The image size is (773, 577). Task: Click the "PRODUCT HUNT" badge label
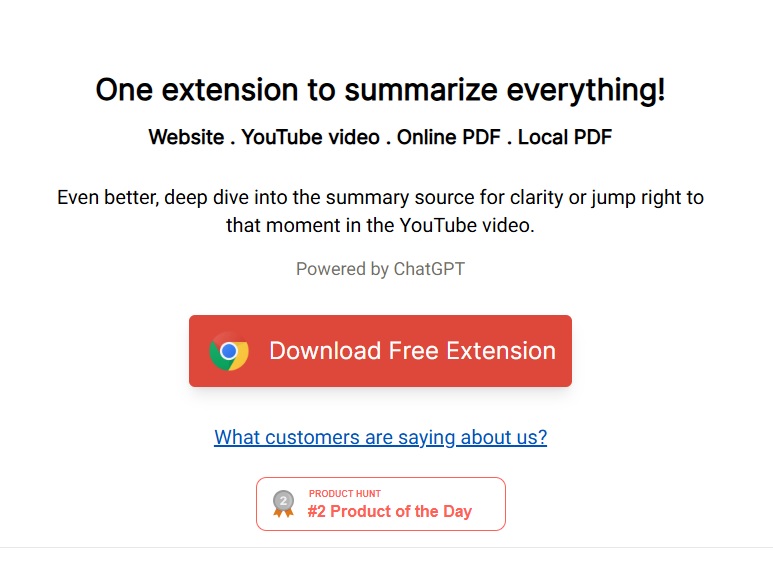[x=345, y=493]
